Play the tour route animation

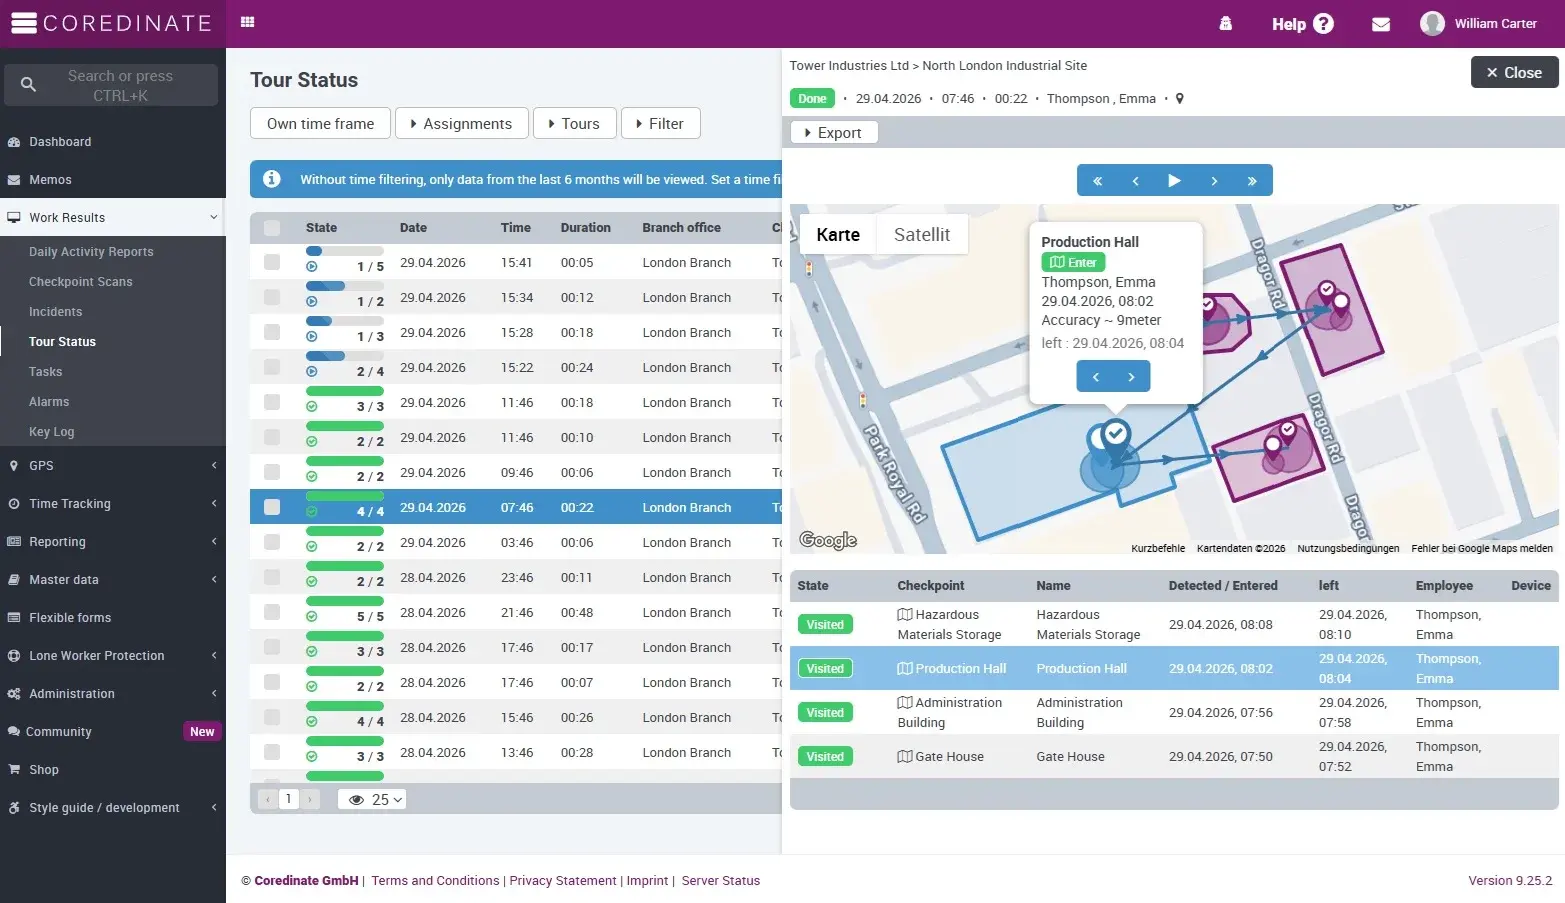(x=1175, y=181)
